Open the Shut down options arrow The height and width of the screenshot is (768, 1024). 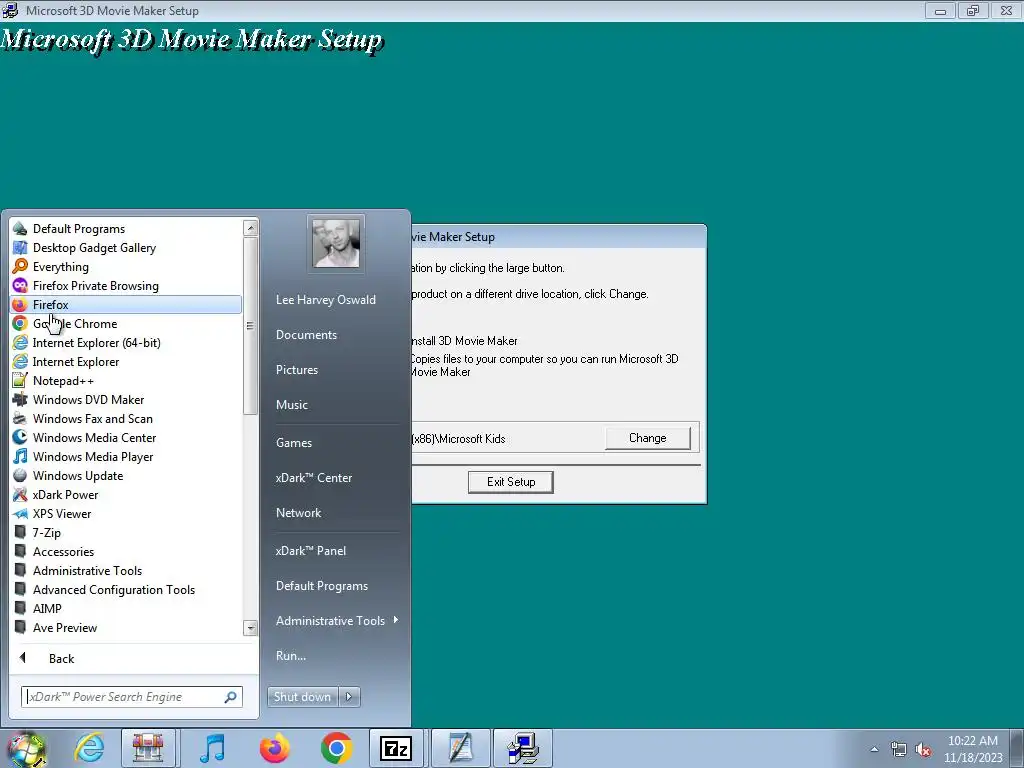pyautogui.click(x=349, y=697)
